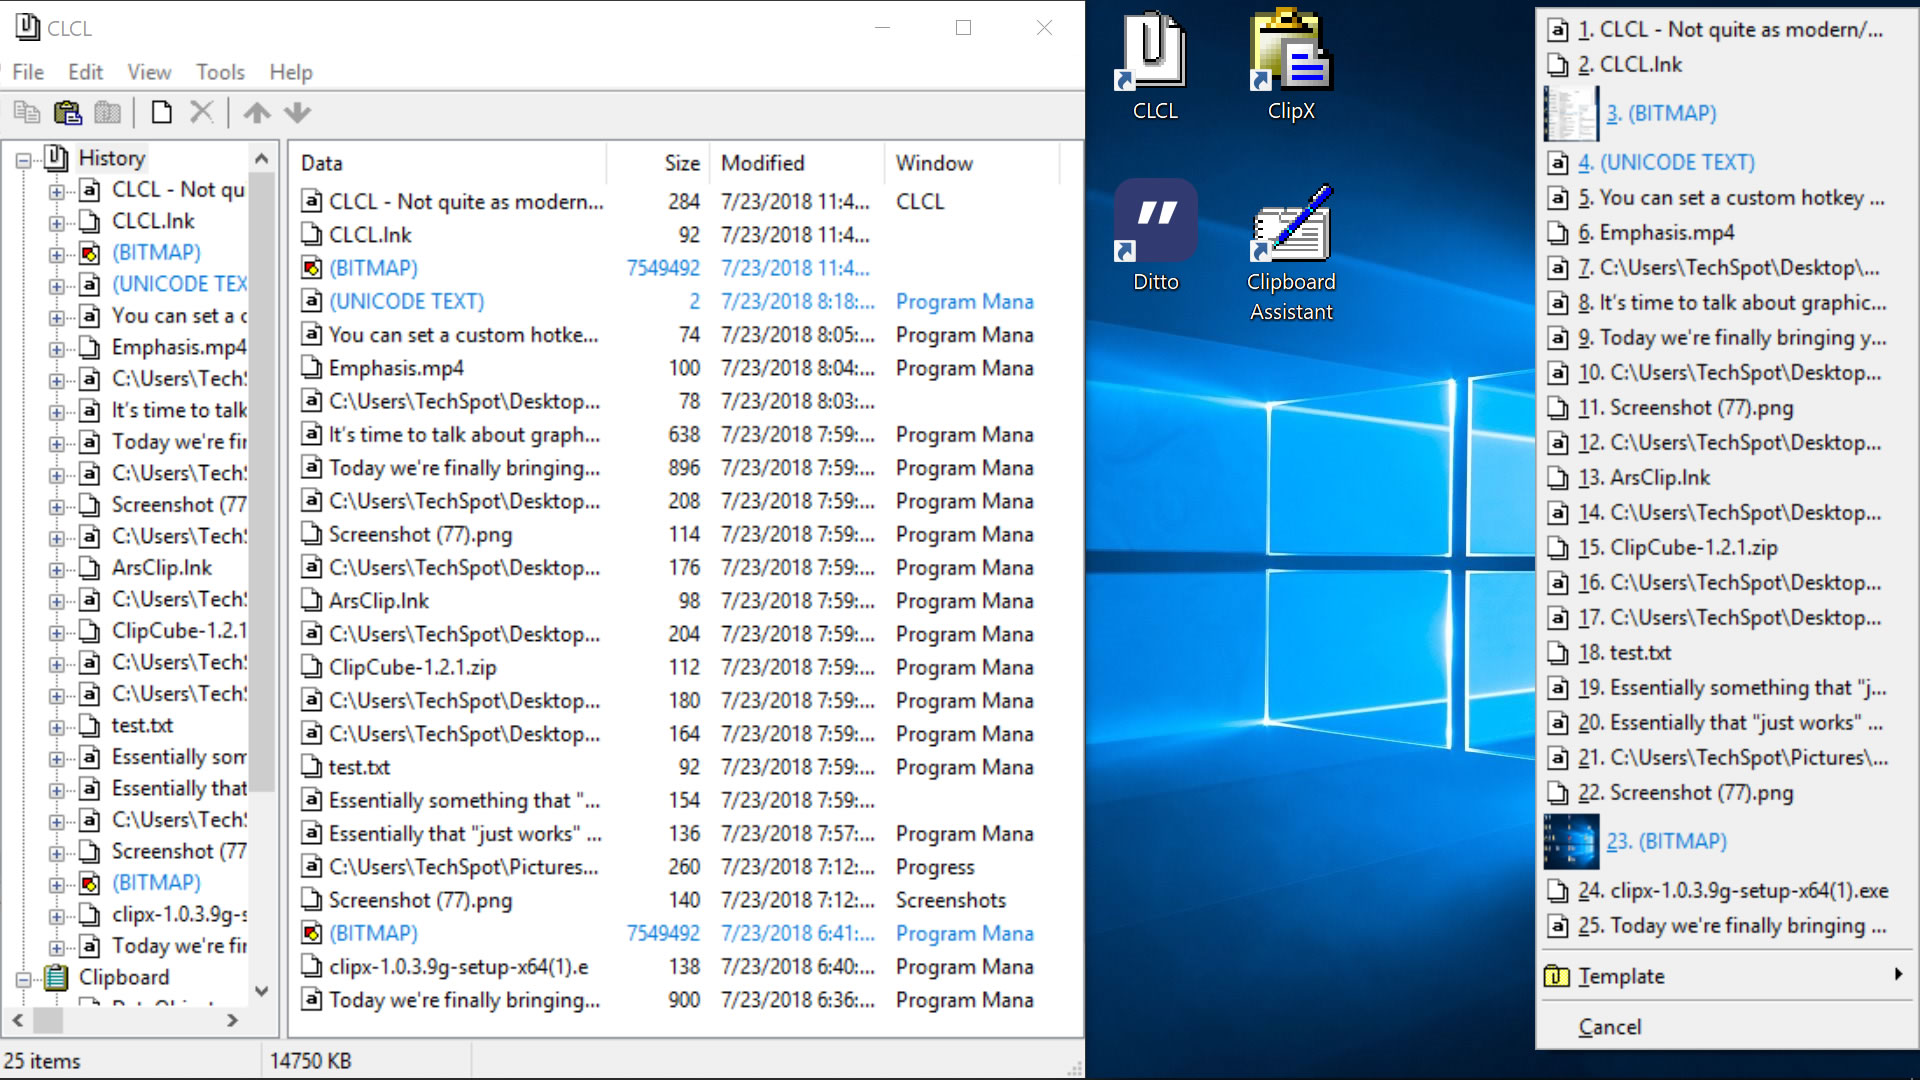Select popup entry 15. ClipCube-1.2.1.zip
This screenshot has height=1080, width=1920.
tap(1727, 548)
